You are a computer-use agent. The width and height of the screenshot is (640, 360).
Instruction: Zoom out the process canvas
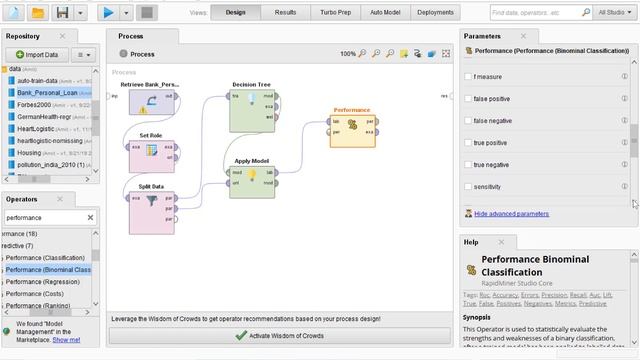tap(390, 53)
